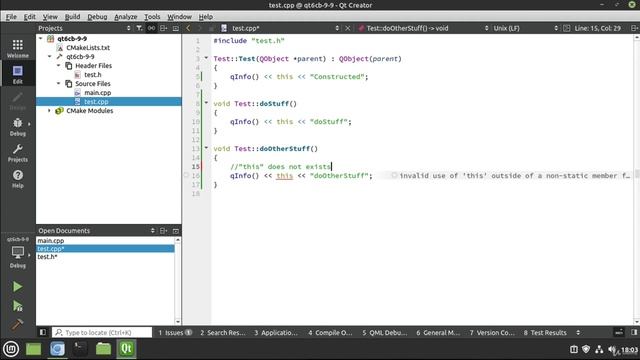Select main.cpp in Open Documents
The image size is (640, 360).
click(x=105, y=240)
